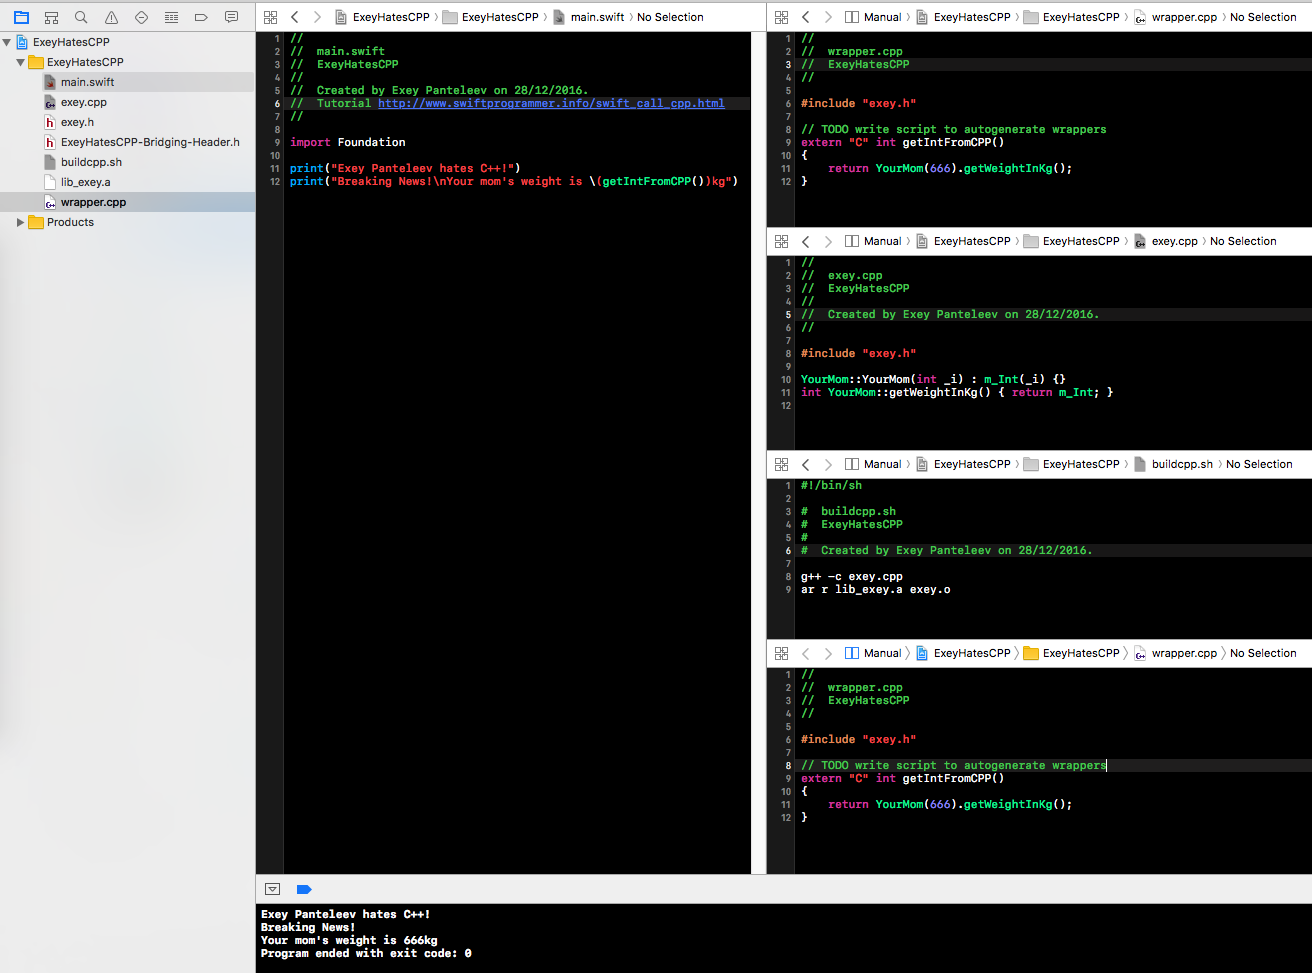Expand the Products folder

(20, 222)
